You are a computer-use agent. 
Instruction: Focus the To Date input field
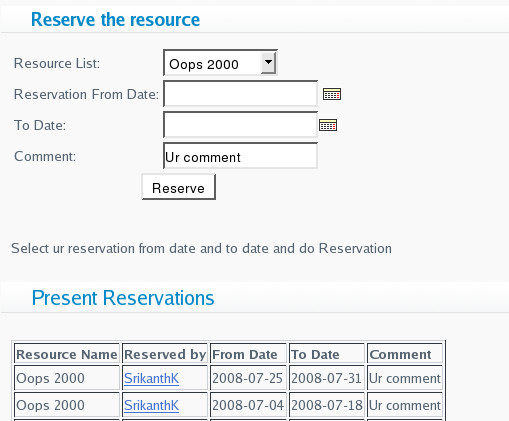point(240,125)
